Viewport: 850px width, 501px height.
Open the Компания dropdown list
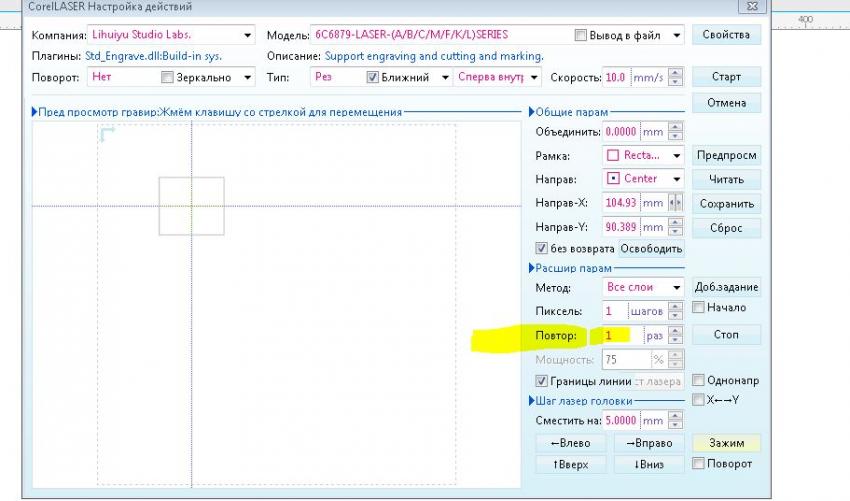[246, 35]
